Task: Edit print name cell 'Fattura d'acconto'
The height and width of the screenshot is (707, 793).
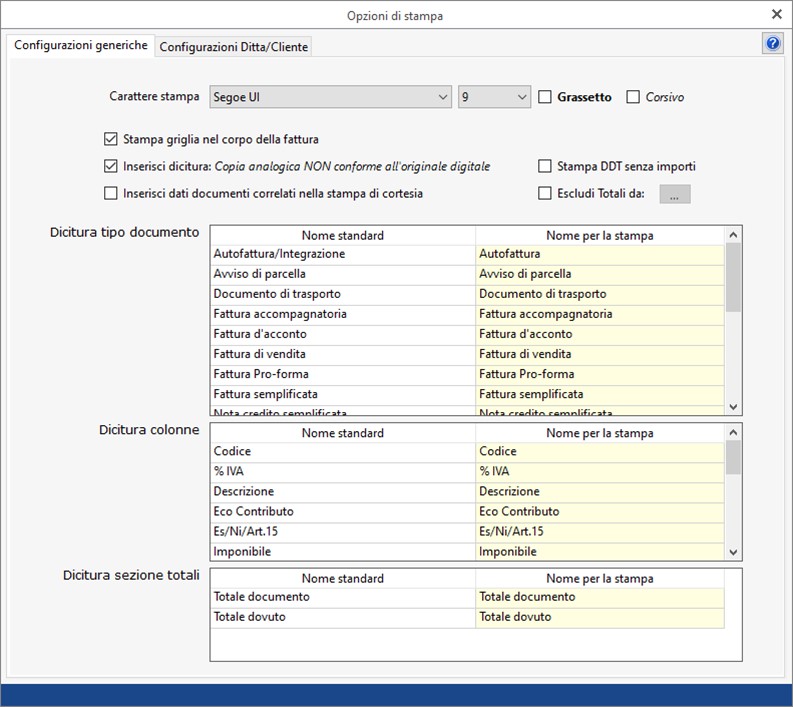Action: point(600,334)
